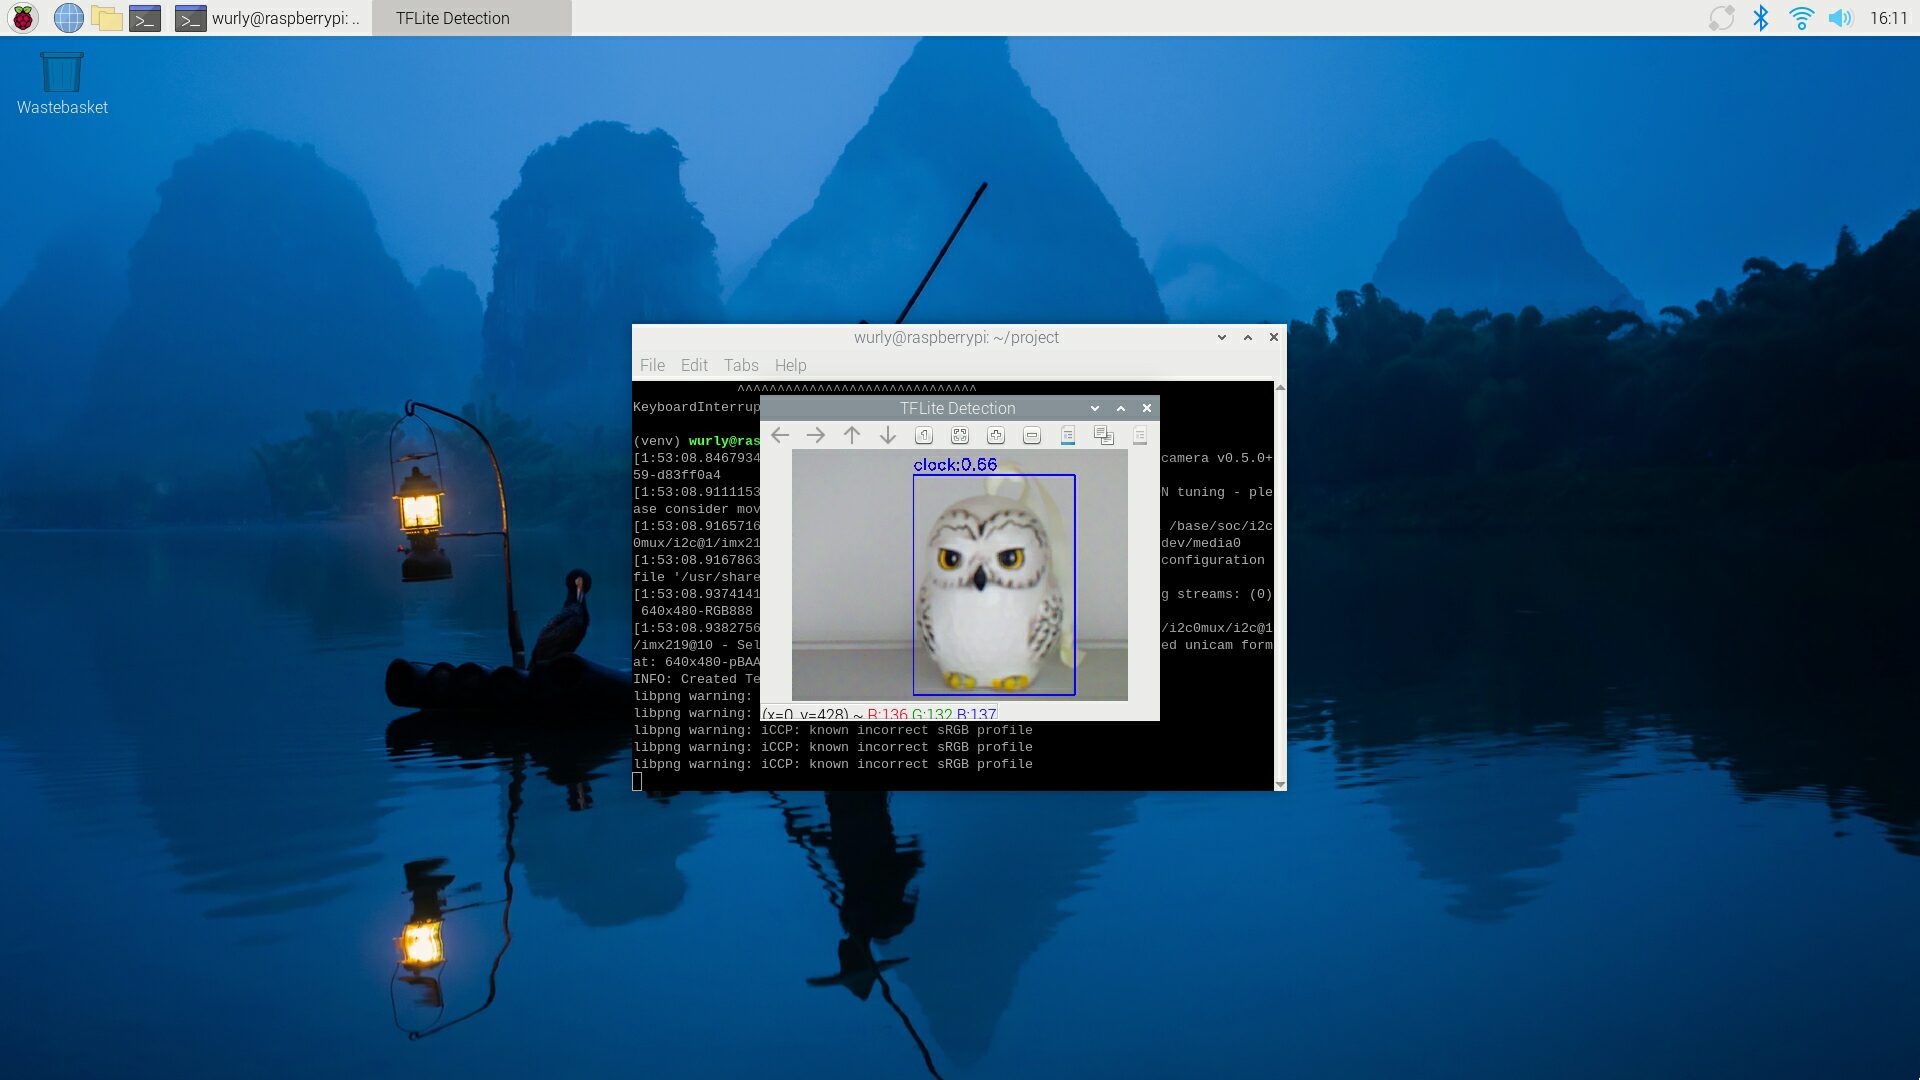Open the Tabs menu in terminal

741,365
